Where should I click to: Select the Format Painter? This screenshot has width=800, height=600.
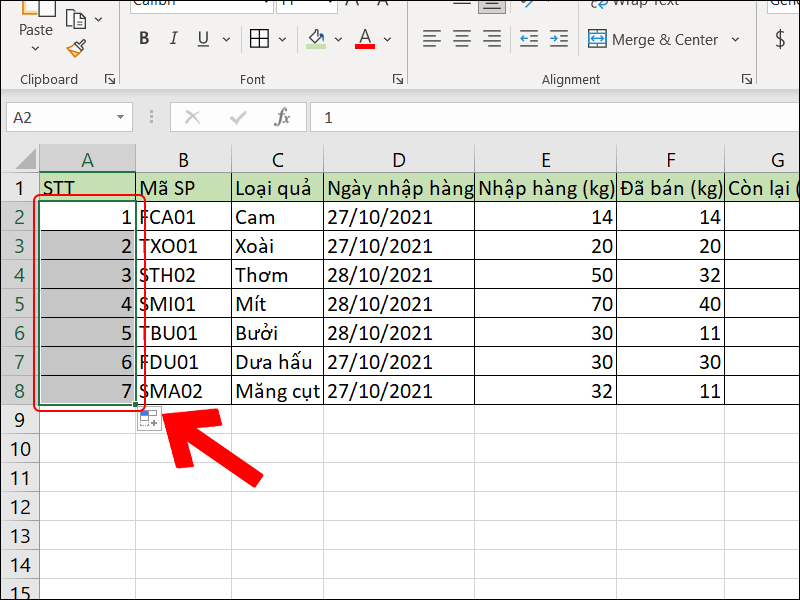coord(75,47)
